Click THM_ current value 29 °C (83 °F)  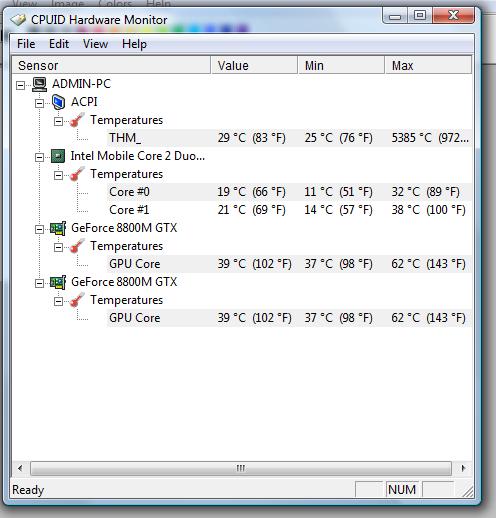pos(252,138)
